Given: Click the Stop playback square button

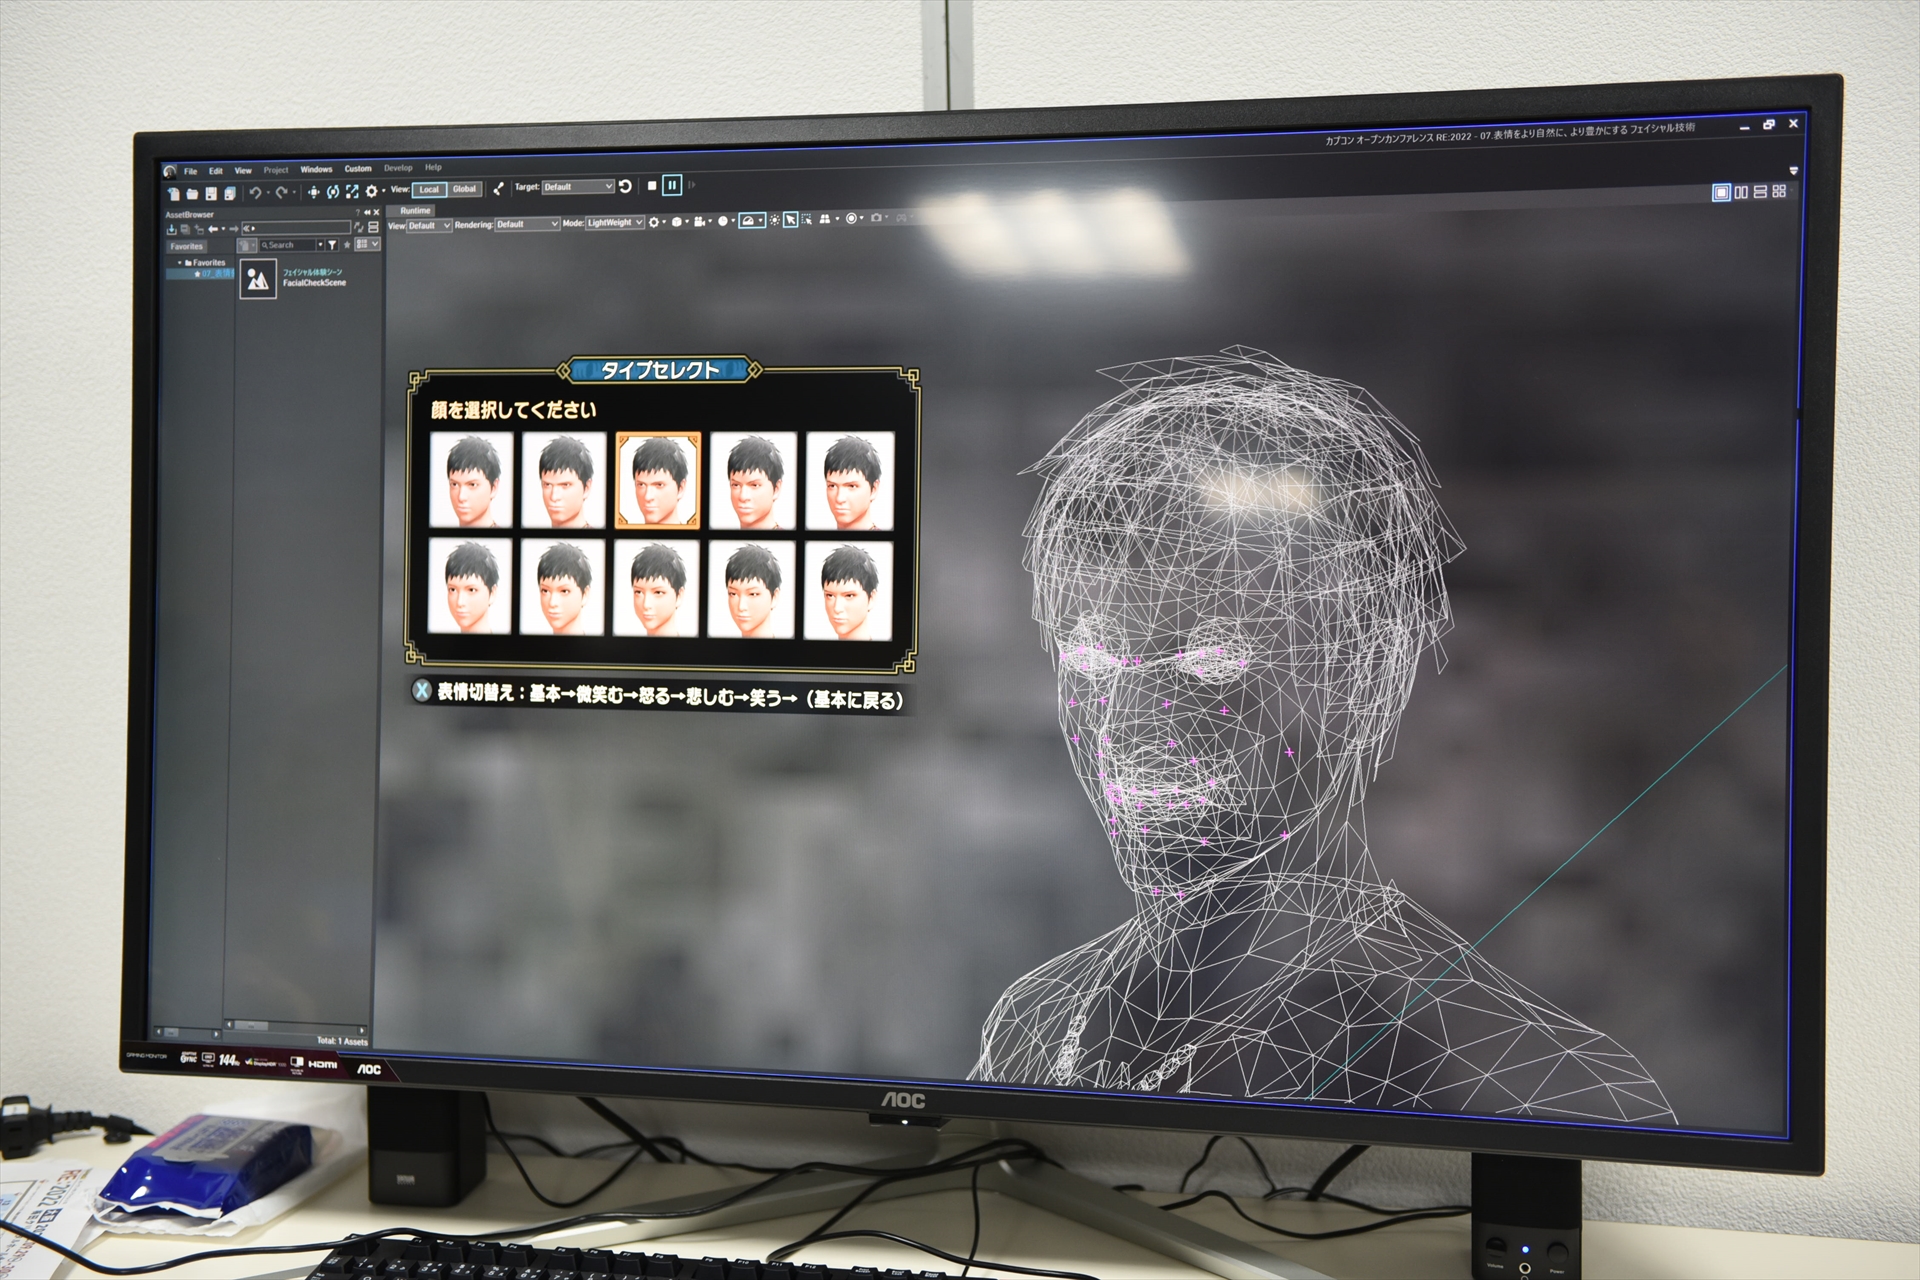Looking at the screenshot, I should coord(652,186).
